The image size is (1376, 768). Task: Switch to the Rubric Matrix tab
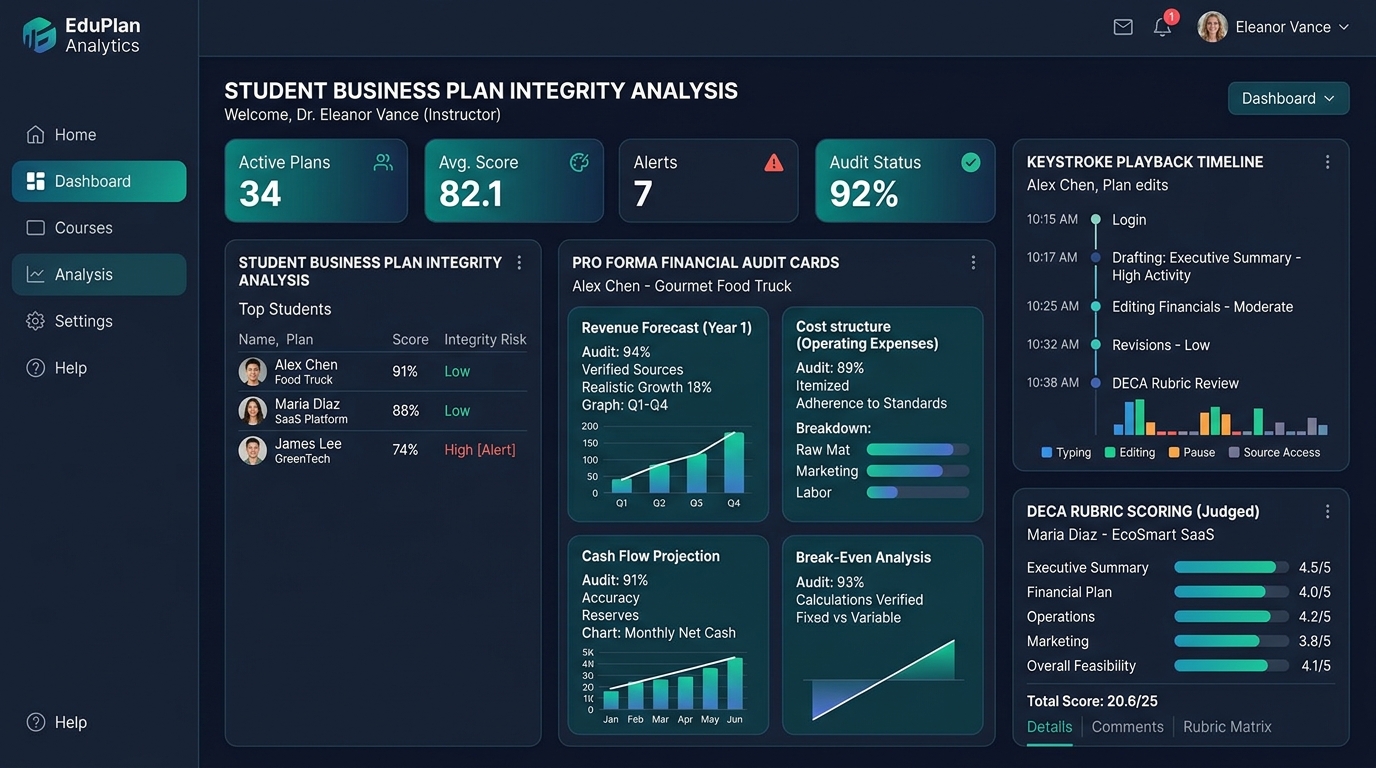click(x=1227, y=727)
